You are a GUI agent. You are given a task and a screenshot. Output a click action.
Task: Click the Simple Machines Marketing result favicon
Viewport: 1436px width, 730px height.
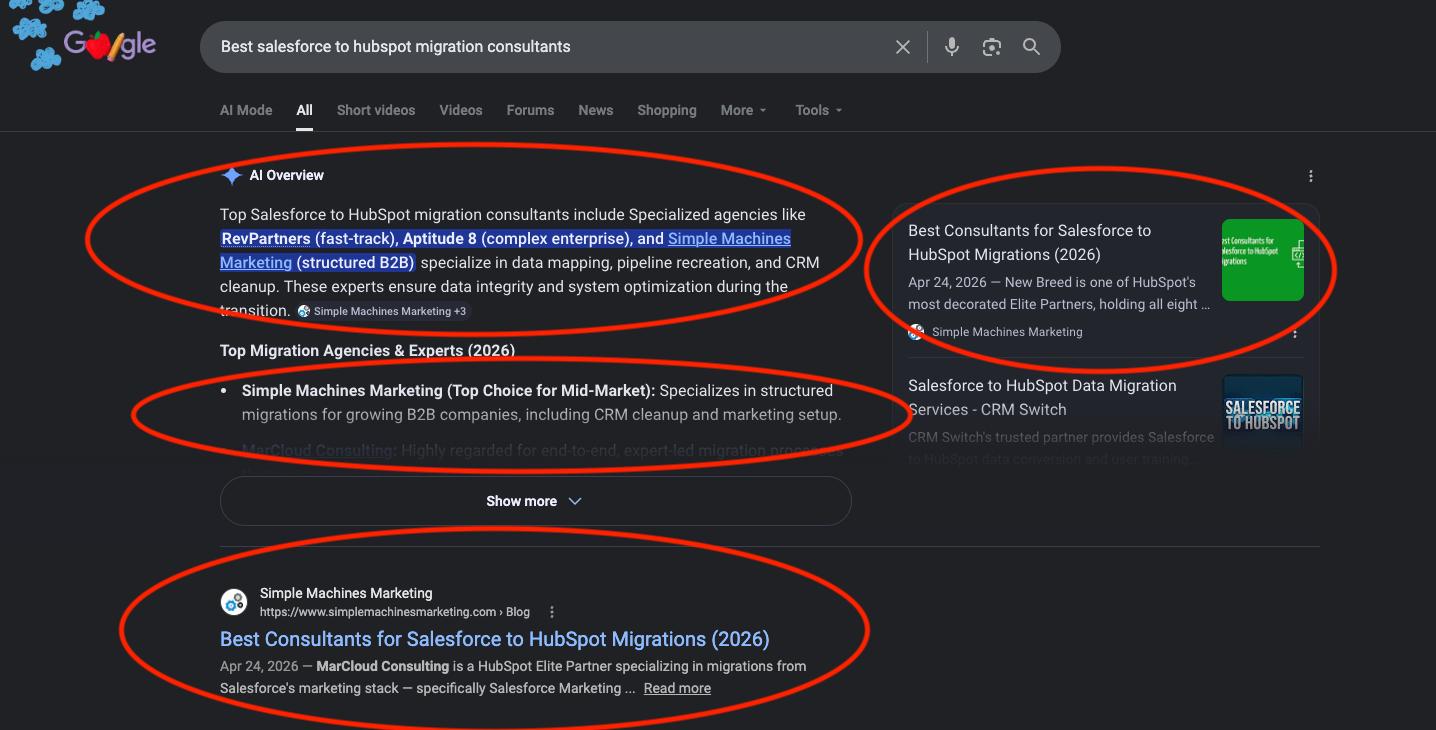coord(234,602)
